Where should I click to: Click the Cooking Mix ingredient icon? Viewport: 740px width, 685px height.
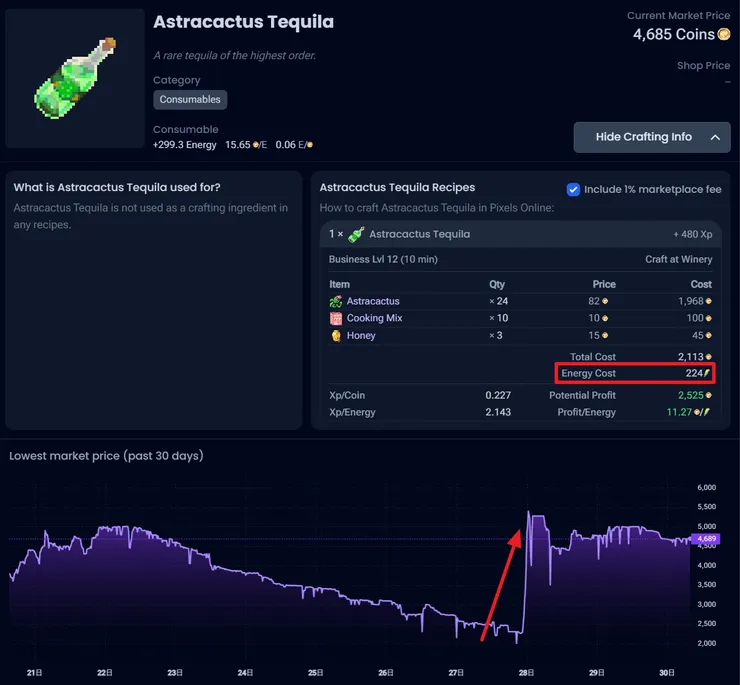[336, 319]
